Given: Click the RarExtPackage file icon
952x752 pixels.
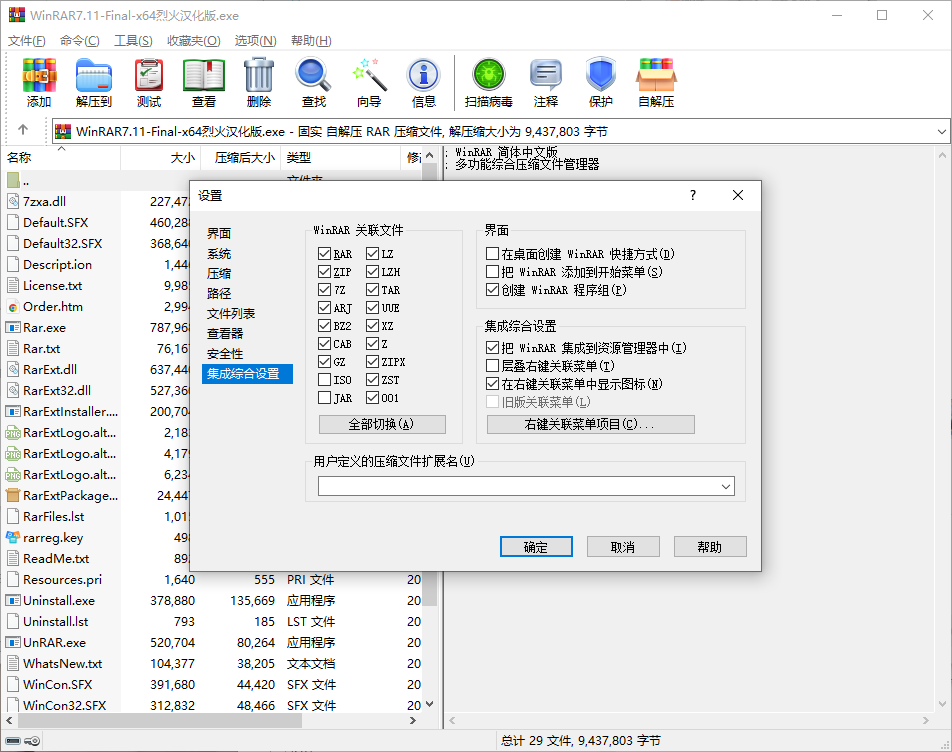Looking at the screenshot, I should tap(13, 495).
